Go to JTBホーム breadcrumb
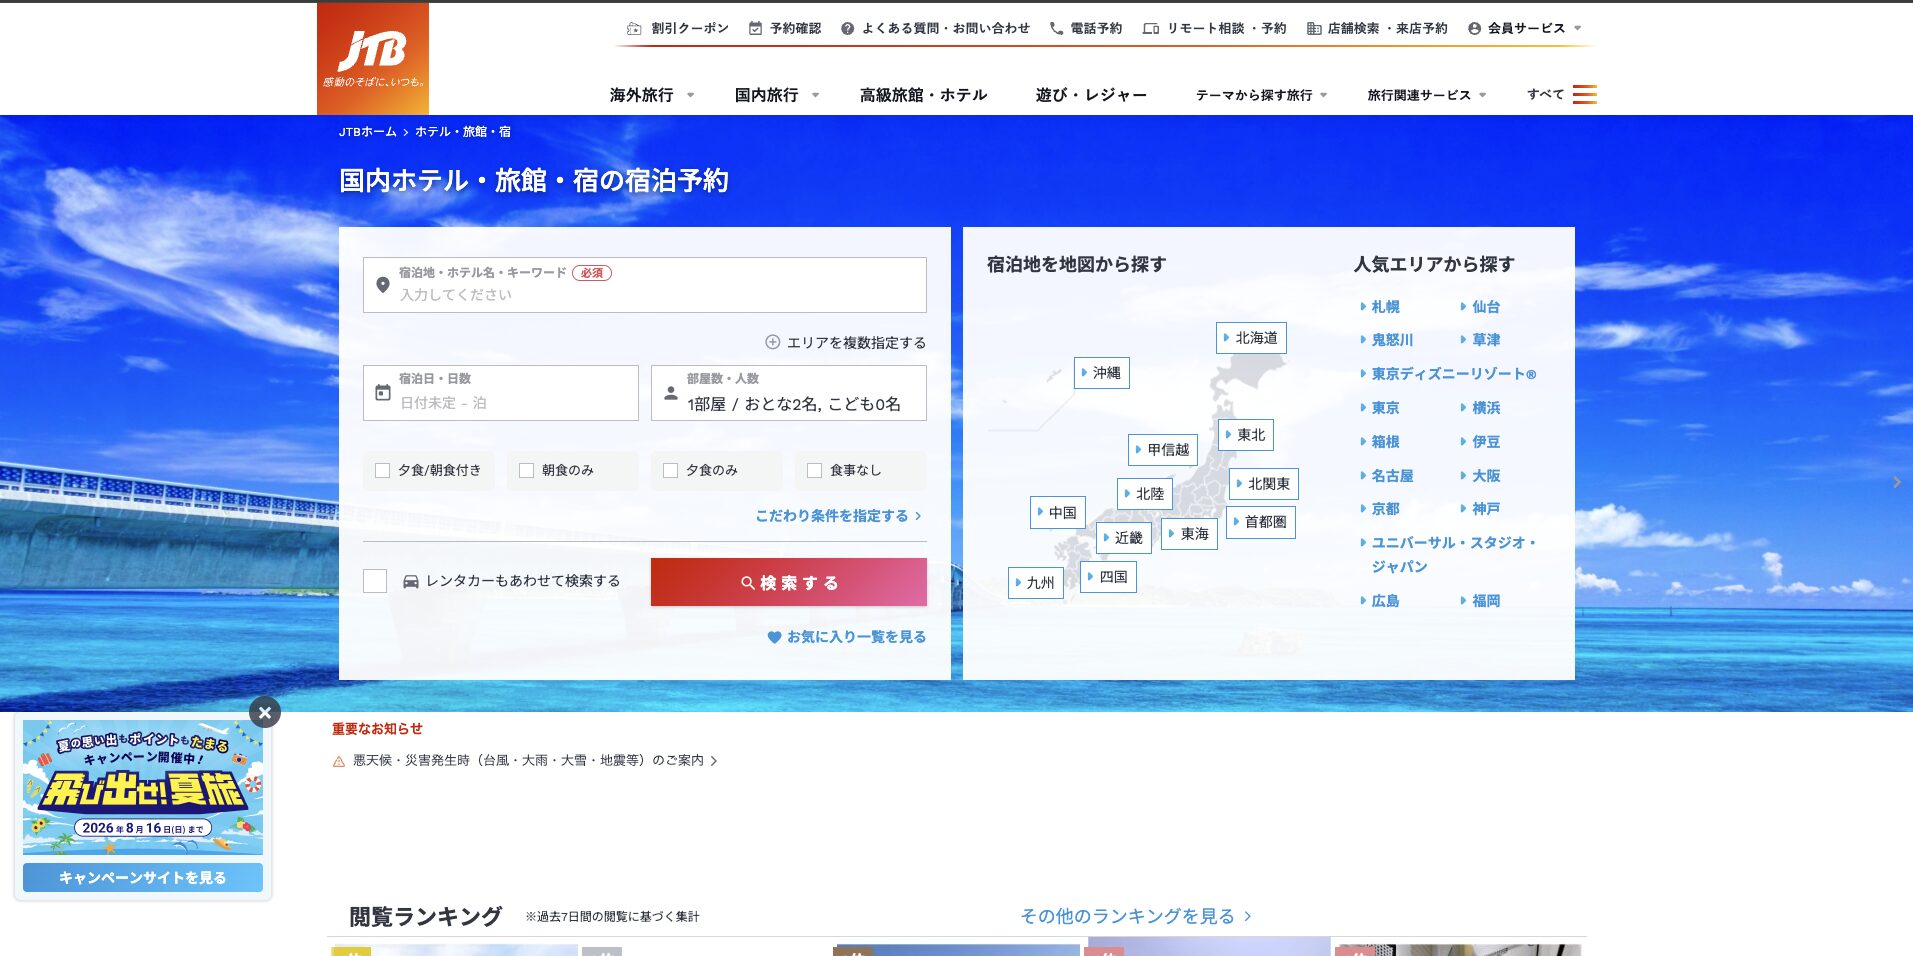1913x956 pixels. pos(367,132)
